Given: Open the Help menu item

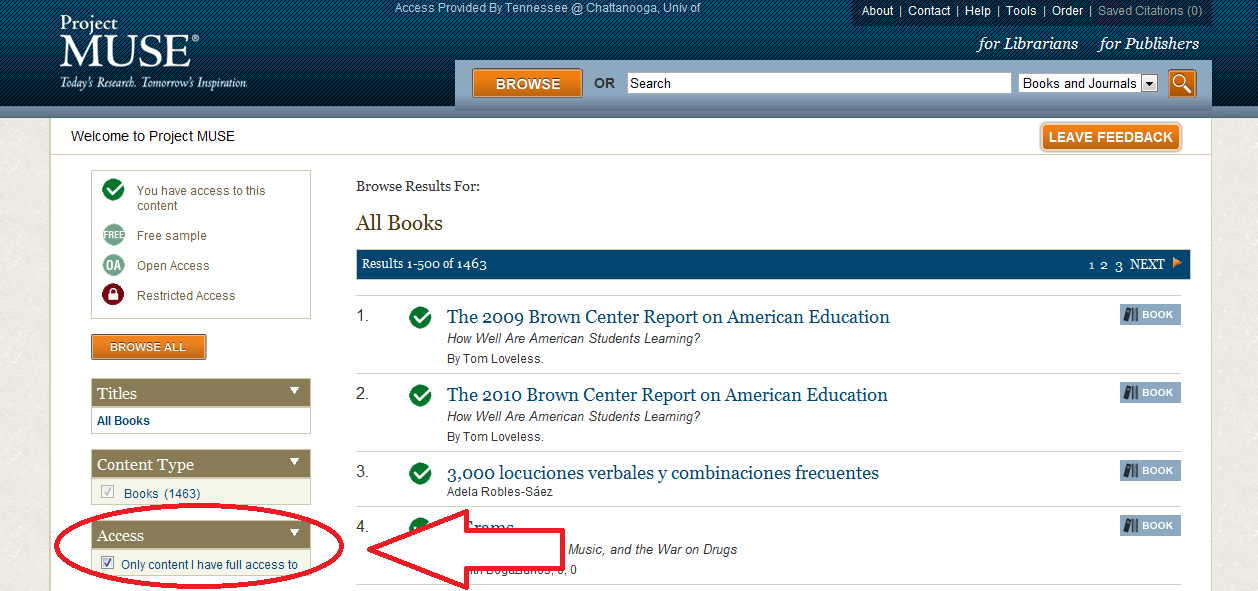Looking at the screenshot, I should [977, 11].
